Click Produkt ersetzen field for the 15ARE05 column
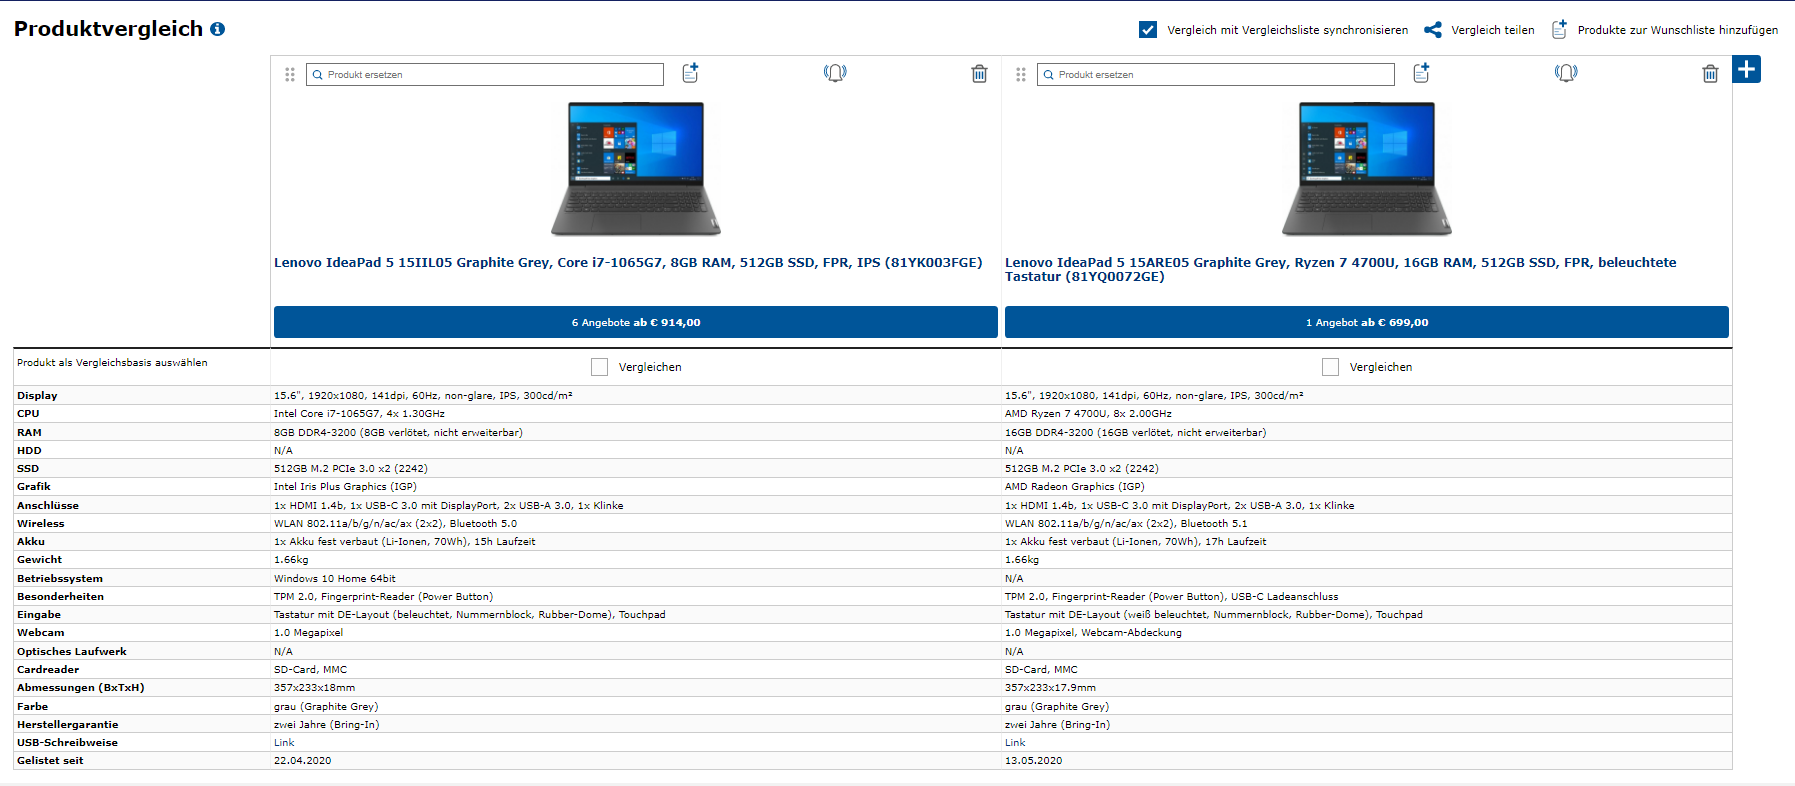Viewport: 1795px width, 786px height. coord(1215,75)
